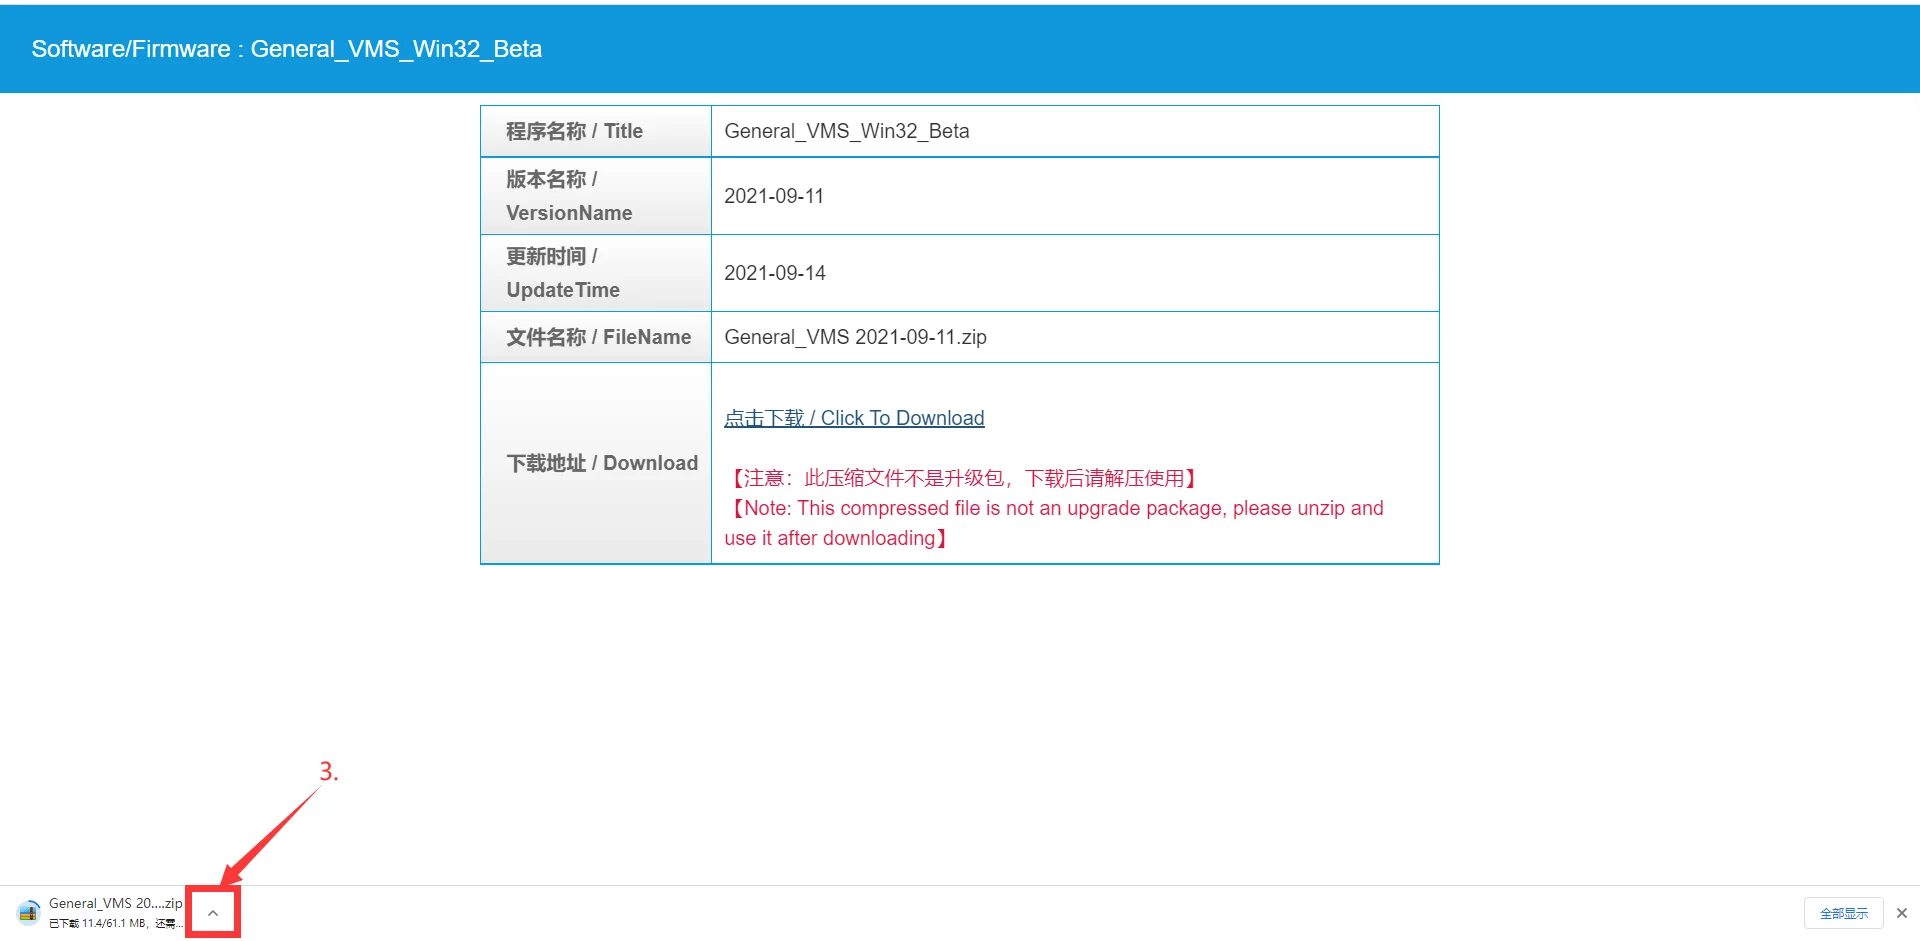Select the General_VMS 20....zip download item
The image size is (1920, 941).
pyautogui.click(x=100, y=912)
